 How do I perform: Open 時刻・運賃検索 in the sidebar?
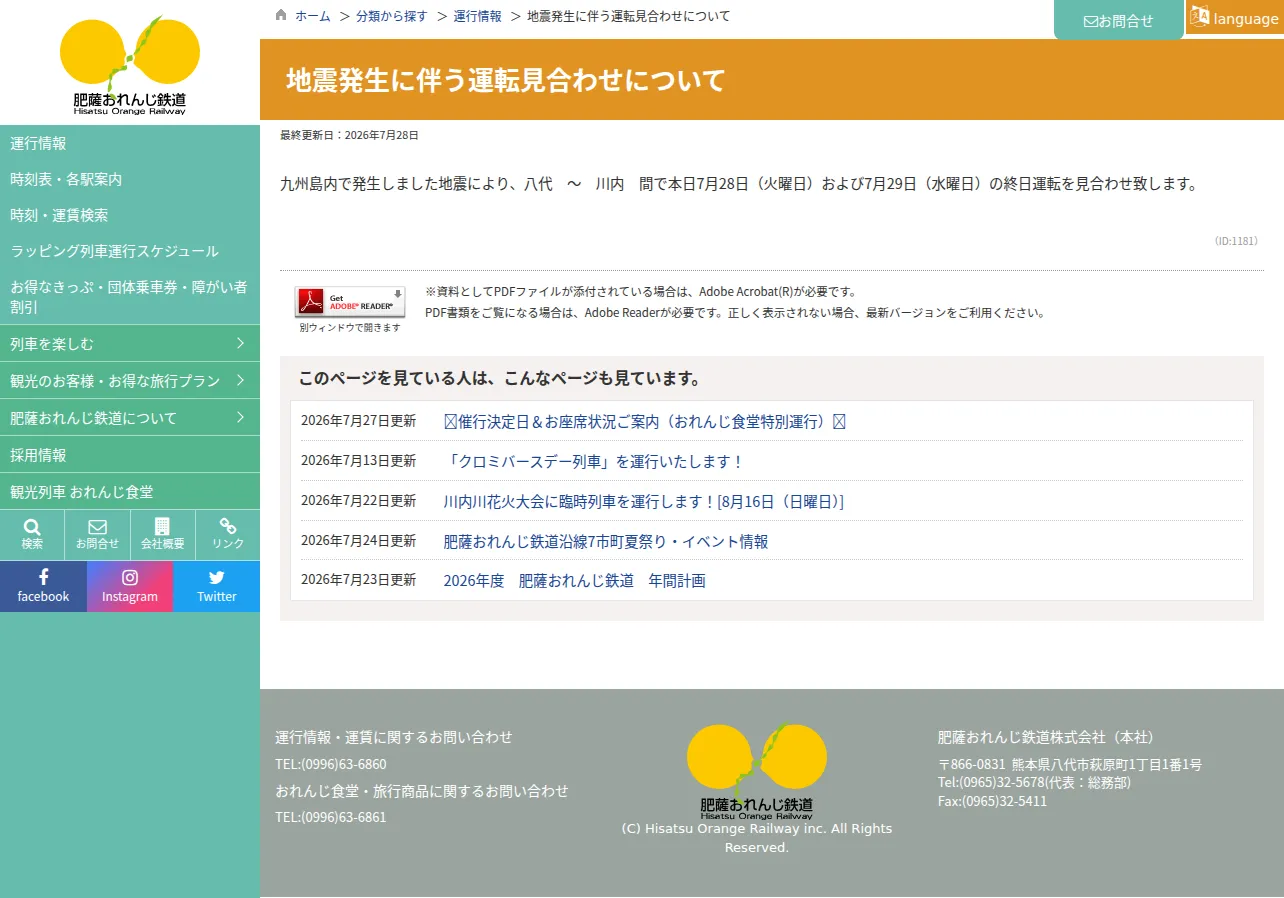[130, 215]
